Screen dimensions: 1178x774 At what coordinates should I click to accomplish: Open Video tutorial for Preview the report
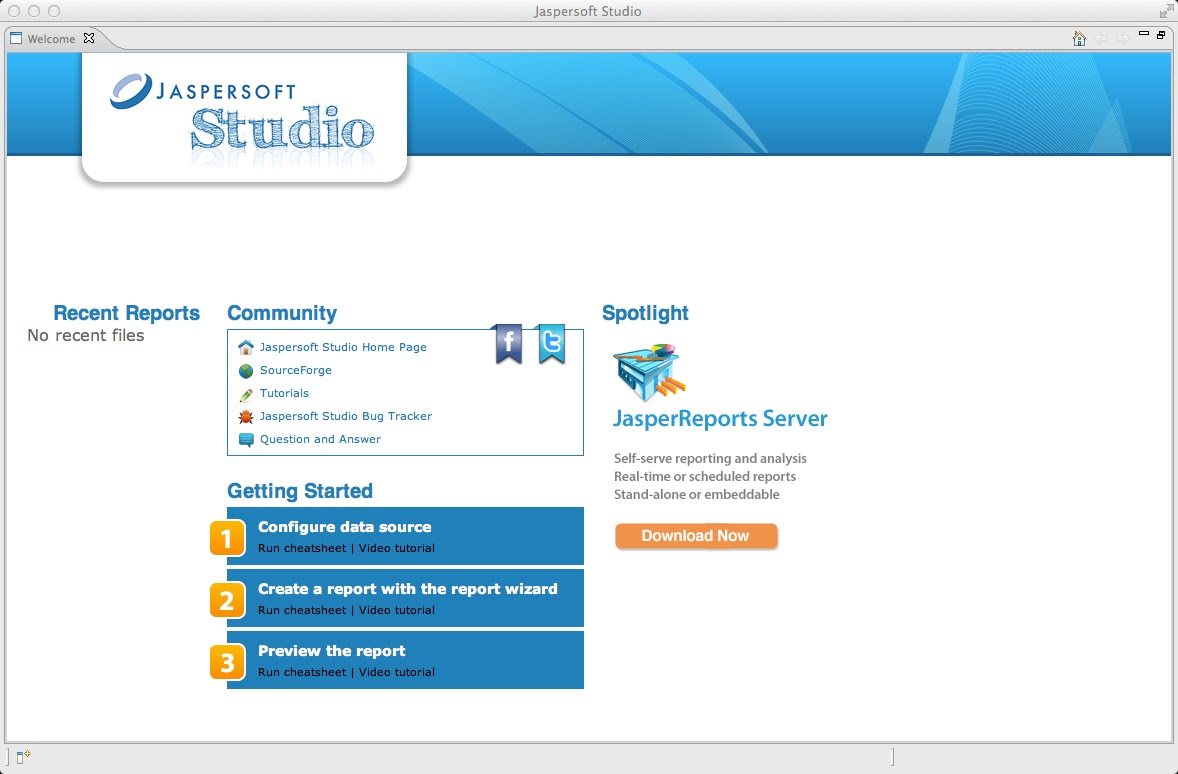397,672
